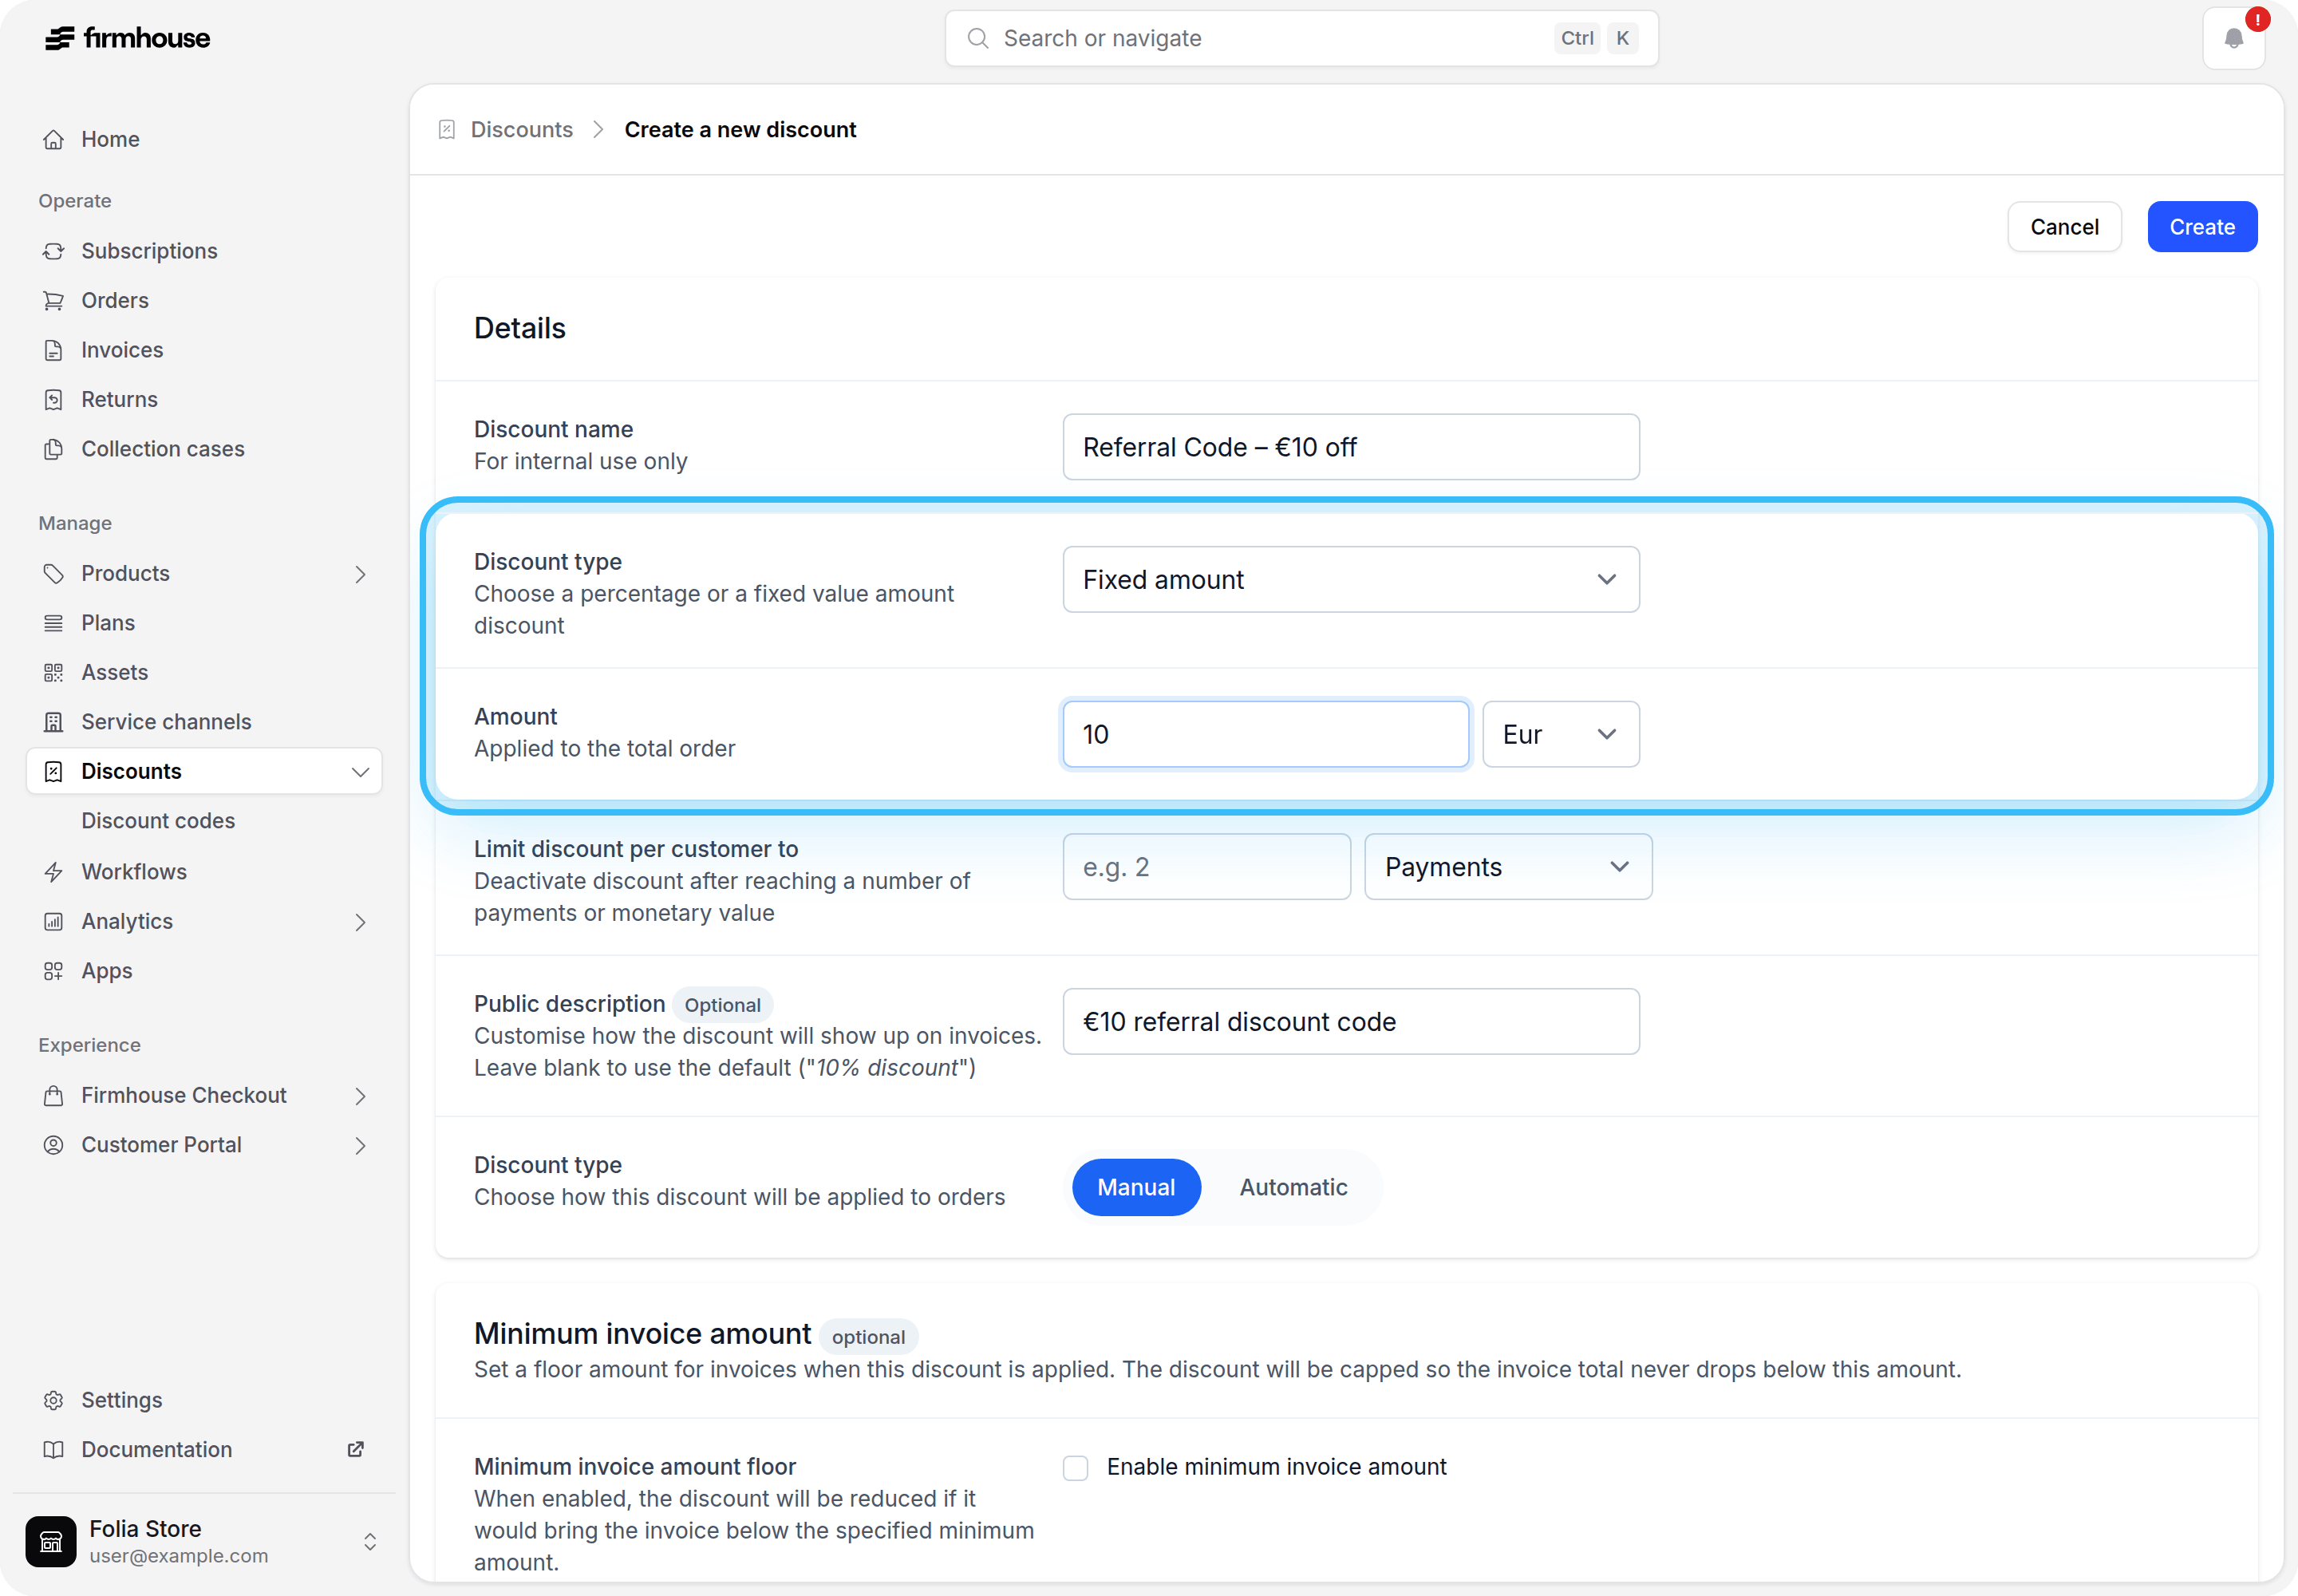
Task: Click the Collection cases icon
Action: [x=54, y=449]
